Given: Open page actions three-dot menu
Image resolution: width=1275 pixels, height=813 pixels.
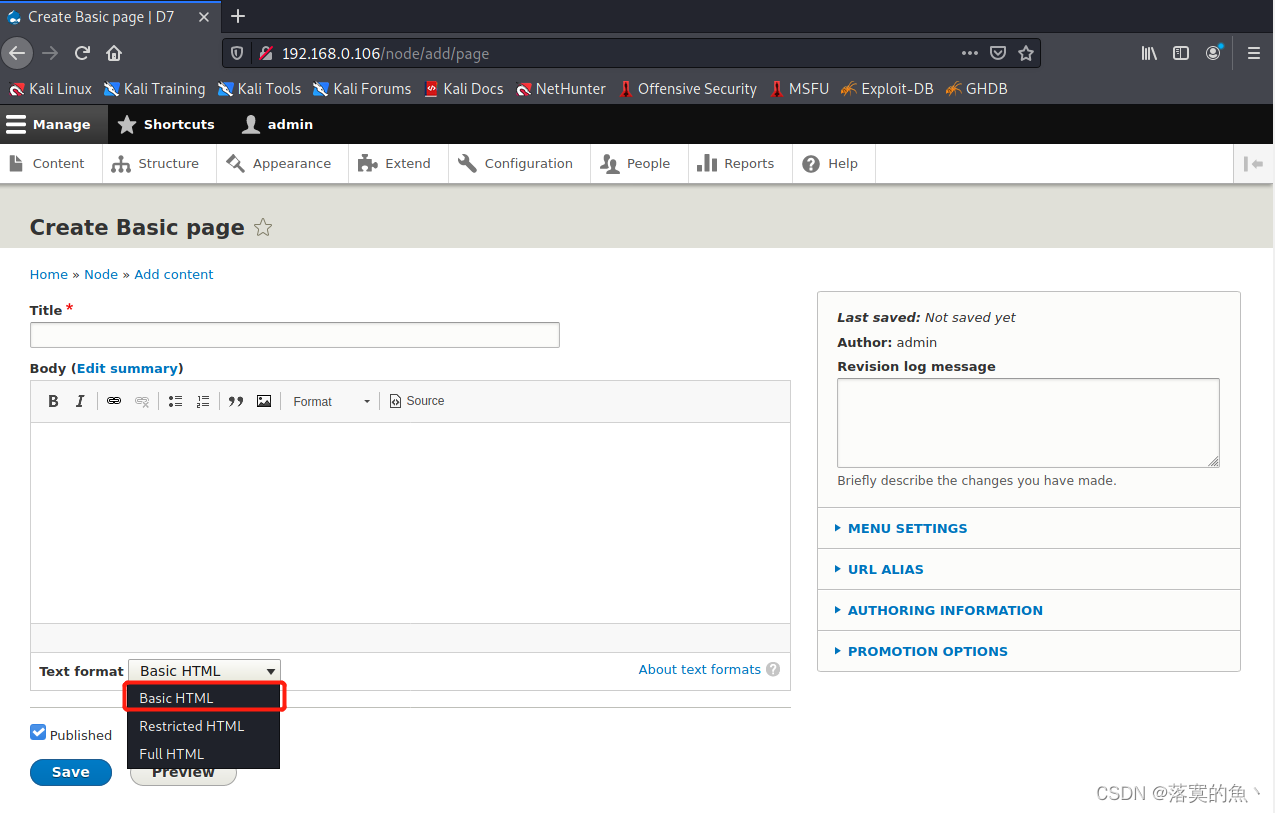Looking at the screenshot, I should (970, 53).
